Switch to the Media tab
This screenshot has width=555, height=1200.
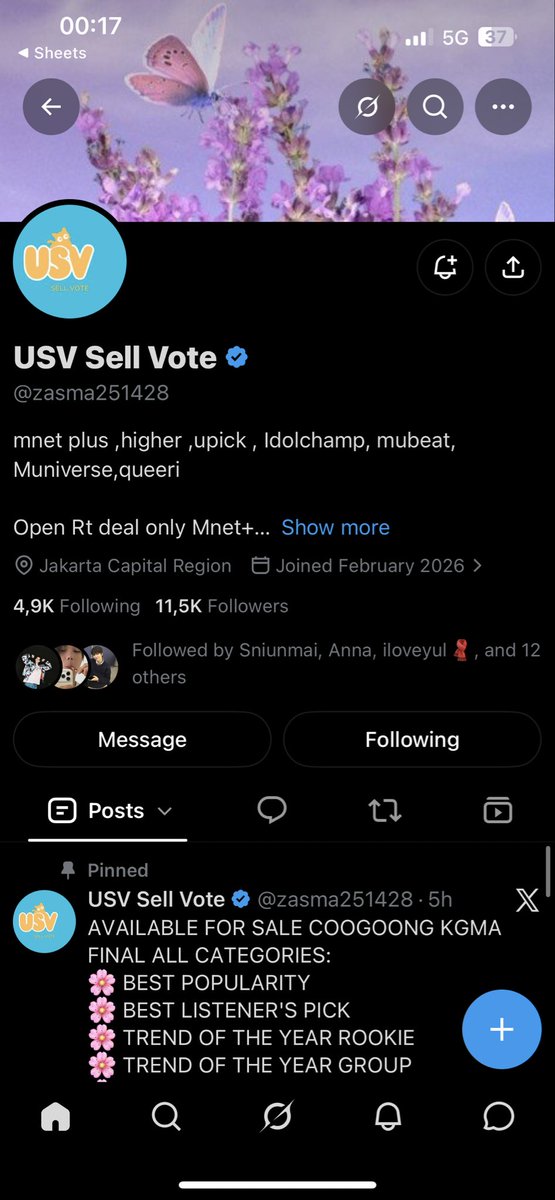click(x=497, y=810)
